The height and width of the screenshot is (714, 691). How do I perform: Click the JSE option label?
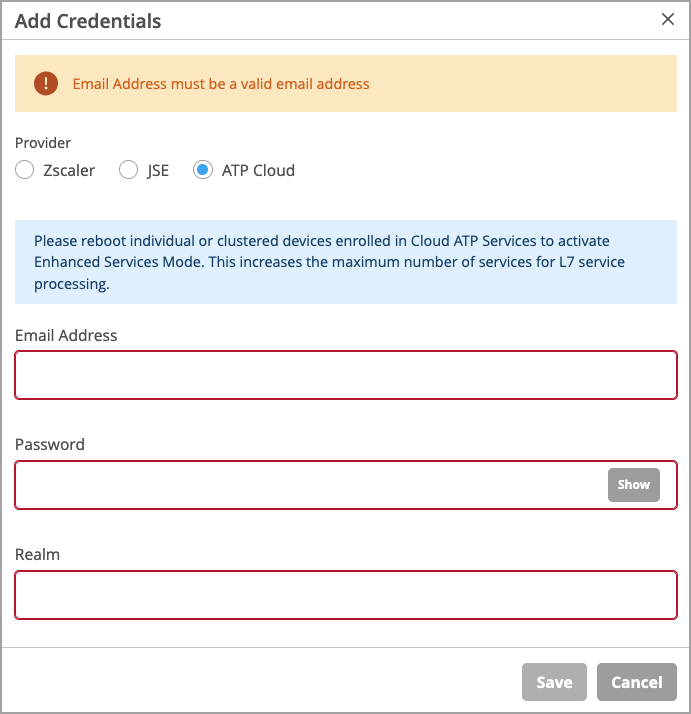pos(158,170)
